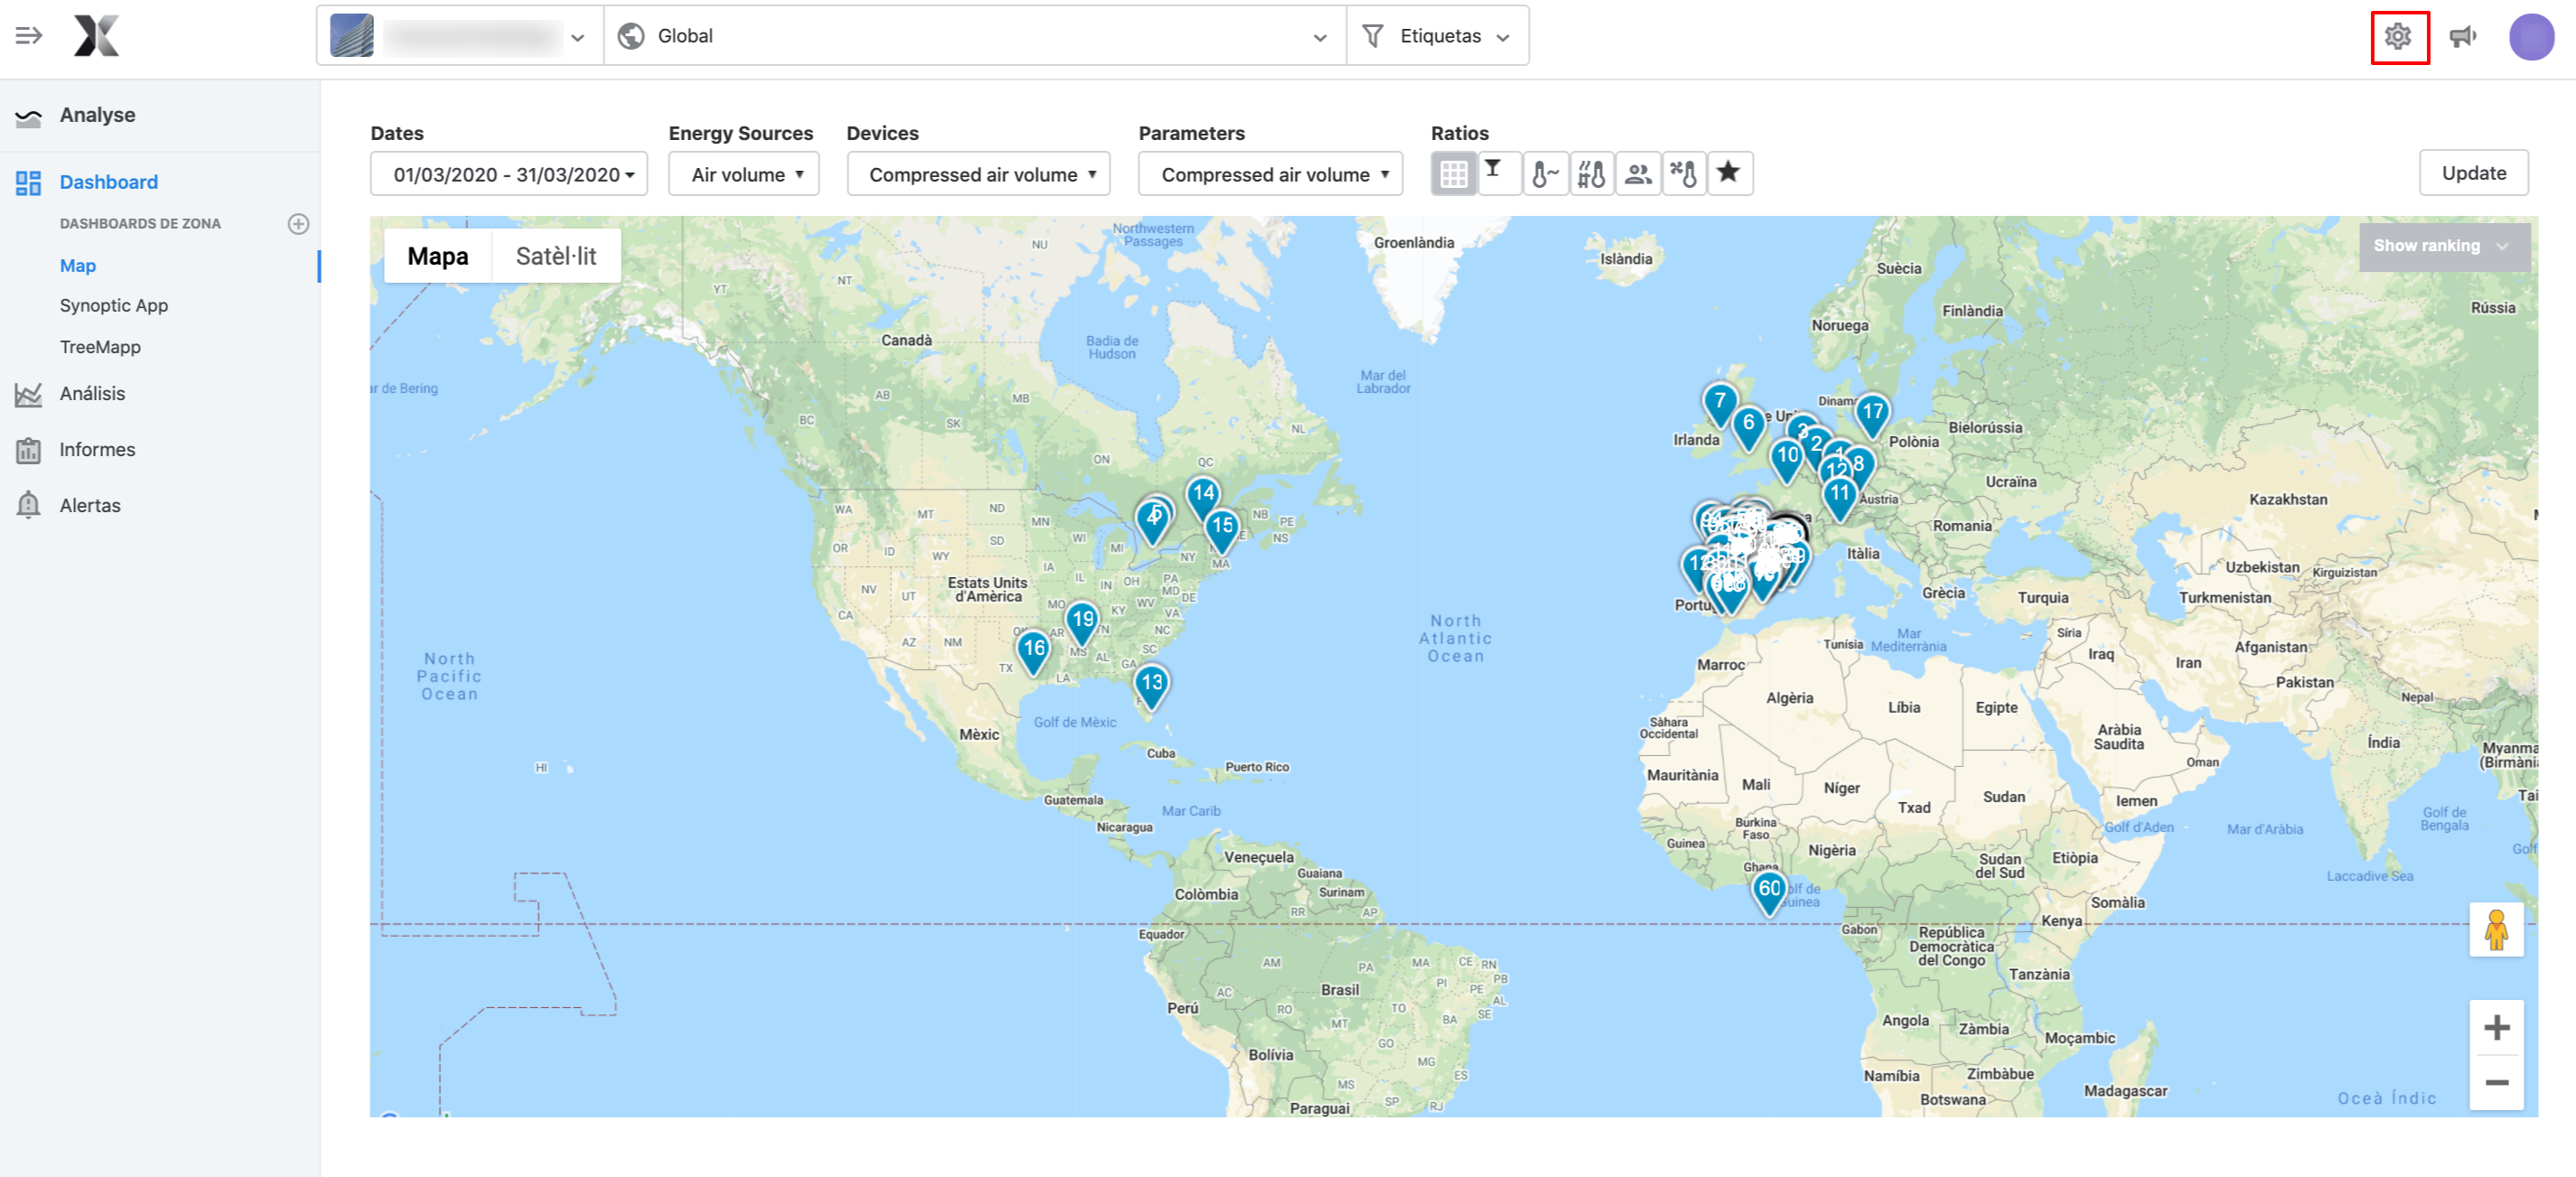2576x1177 pixels.
Task: Click map marker 60 near Golf de Guinea
Action: [x=1769, y=891]
